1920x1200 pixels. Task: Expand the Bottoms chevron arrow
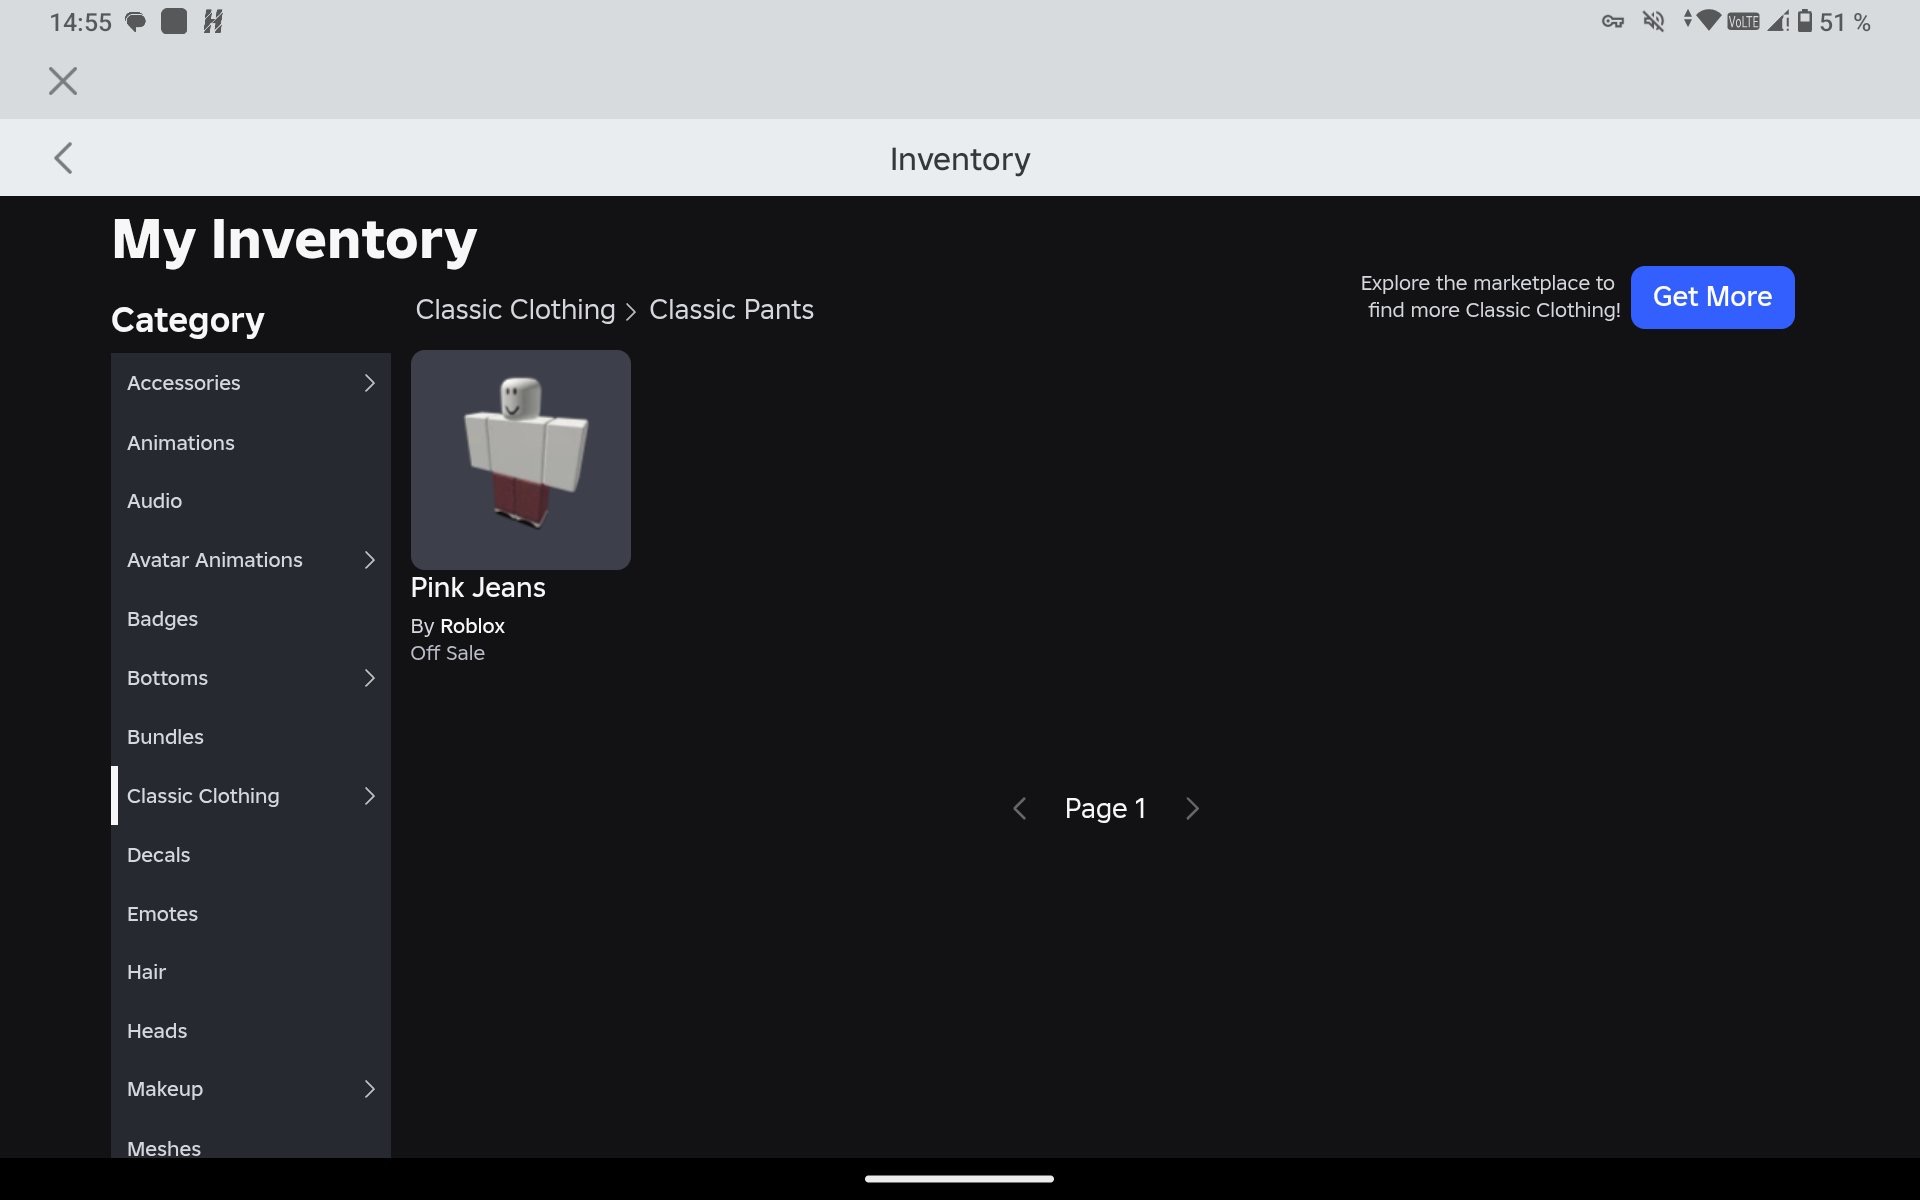point(369,678)
